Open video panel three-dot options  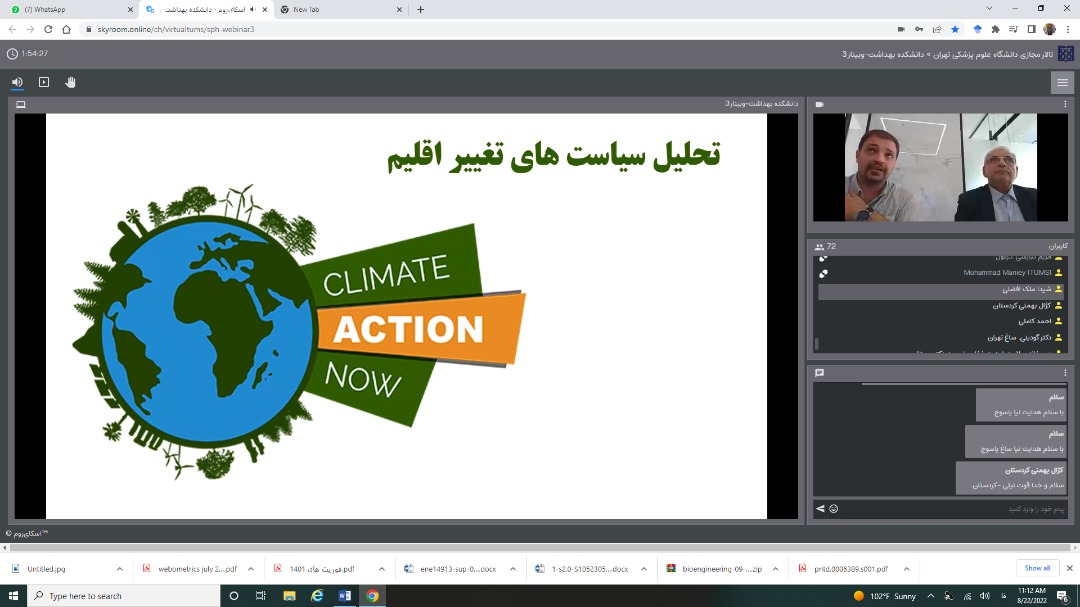[1065, 104]
